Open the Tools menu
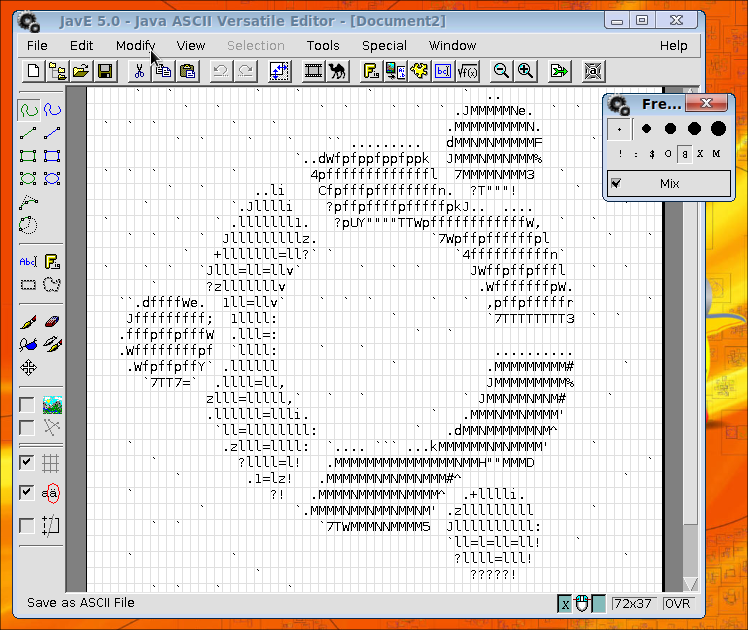The width and height of the screenshot is (748, 630). (x=323, y=46)
